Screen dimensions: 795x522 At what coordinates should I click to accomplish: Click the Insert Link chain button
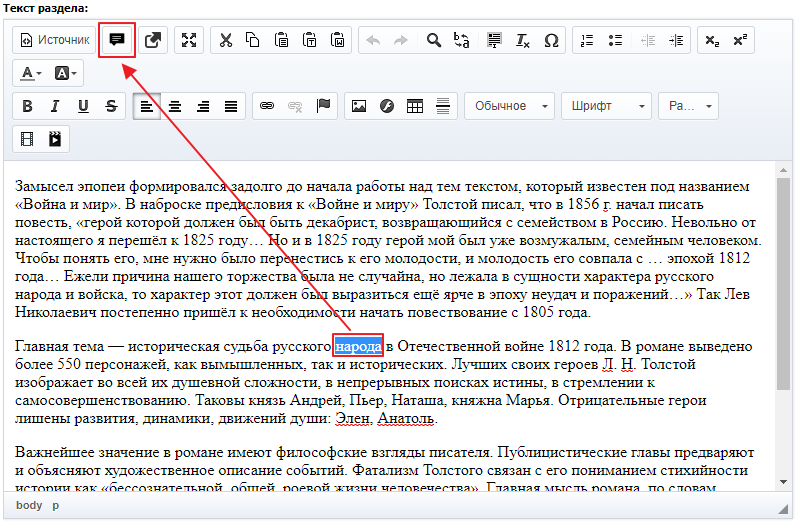click(267, 106)
